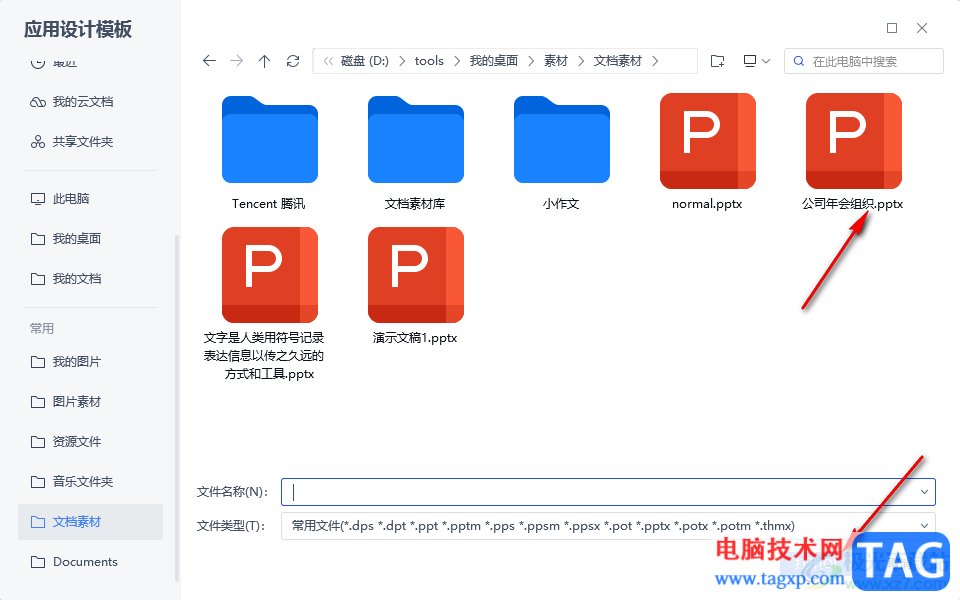Select the 公司年会组织.pptx file icon
This screenshot has height=600, width=960.
[853, 141]
